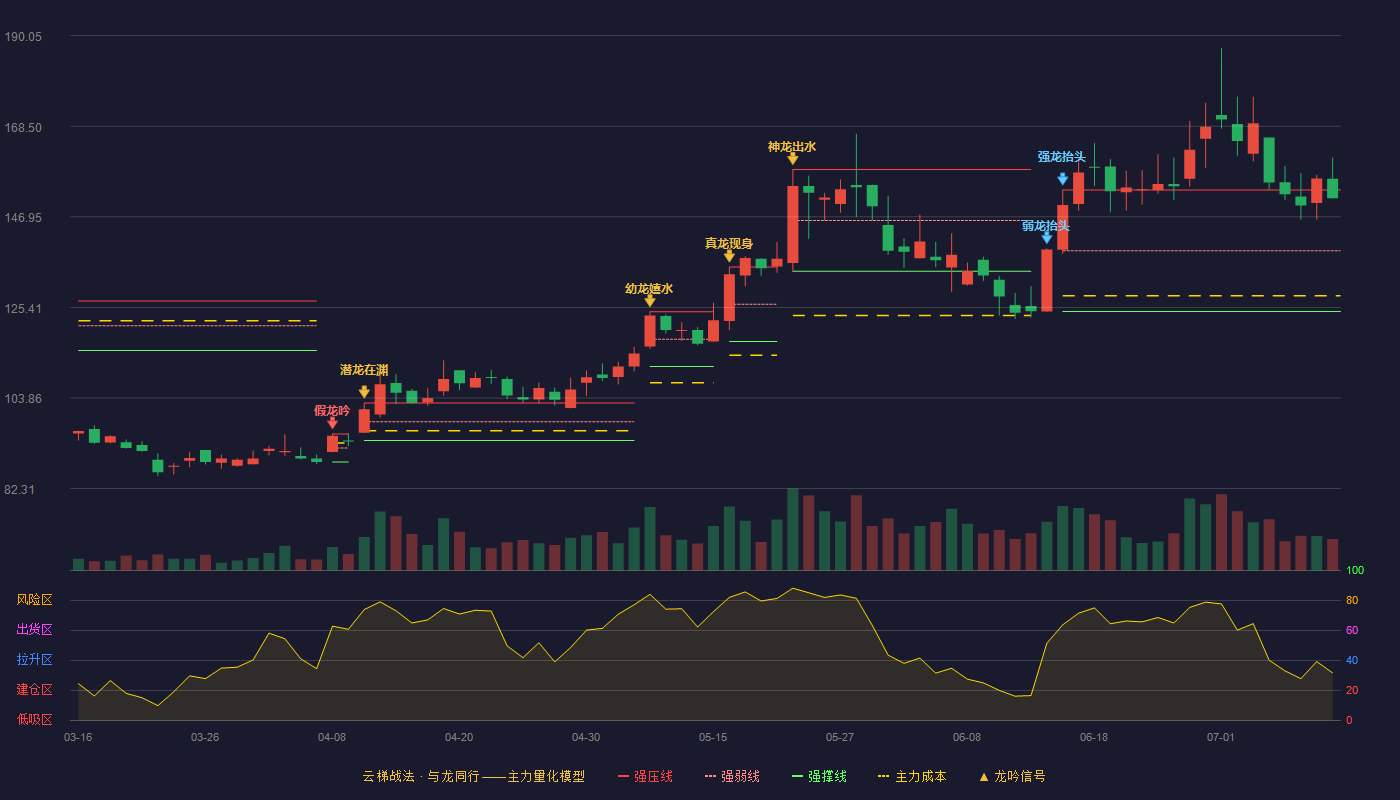Click the yellow arrow under the 幼龙 signal label
Image resolution: width=1400 pixels, height=800 pixels.
pos(649,301)
